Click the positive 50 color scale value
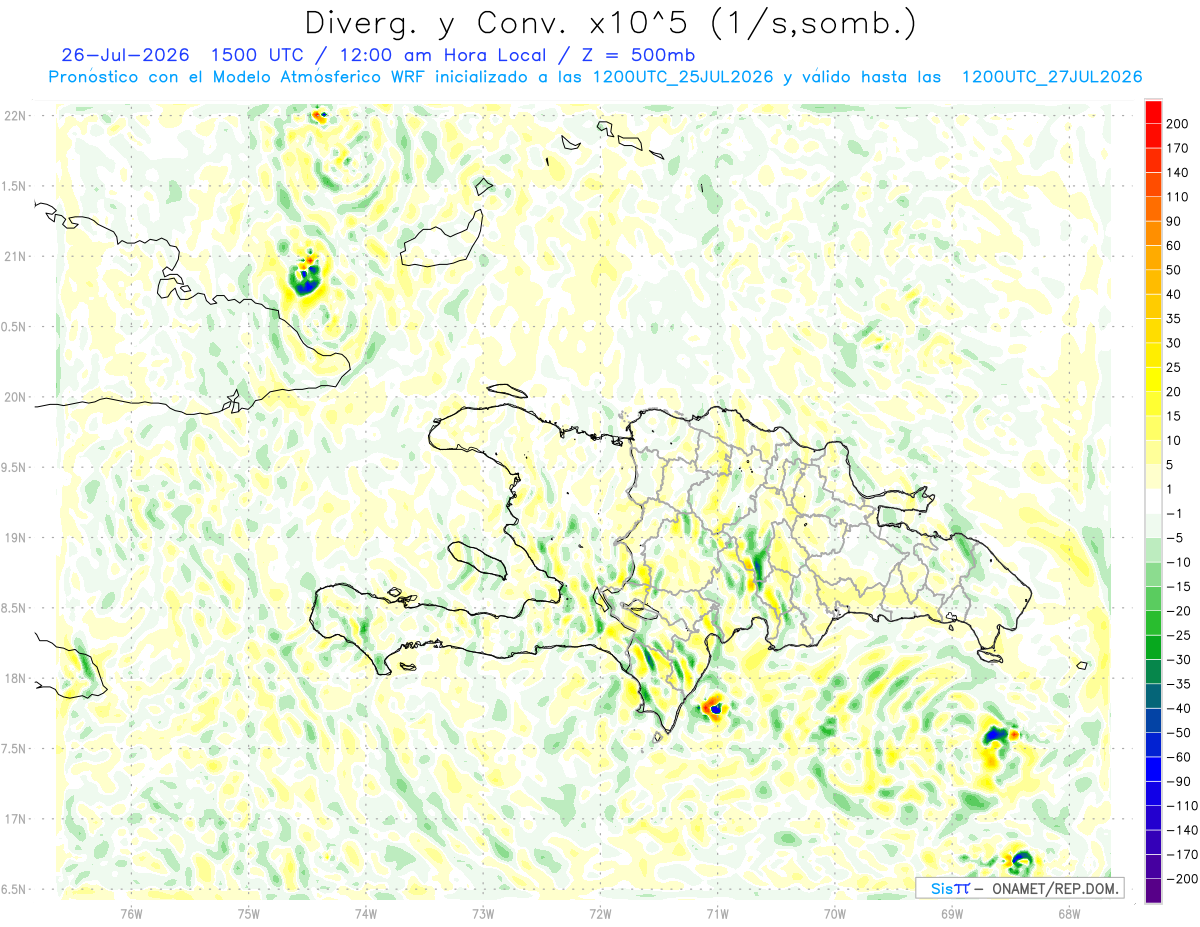 pos(1174,270)
